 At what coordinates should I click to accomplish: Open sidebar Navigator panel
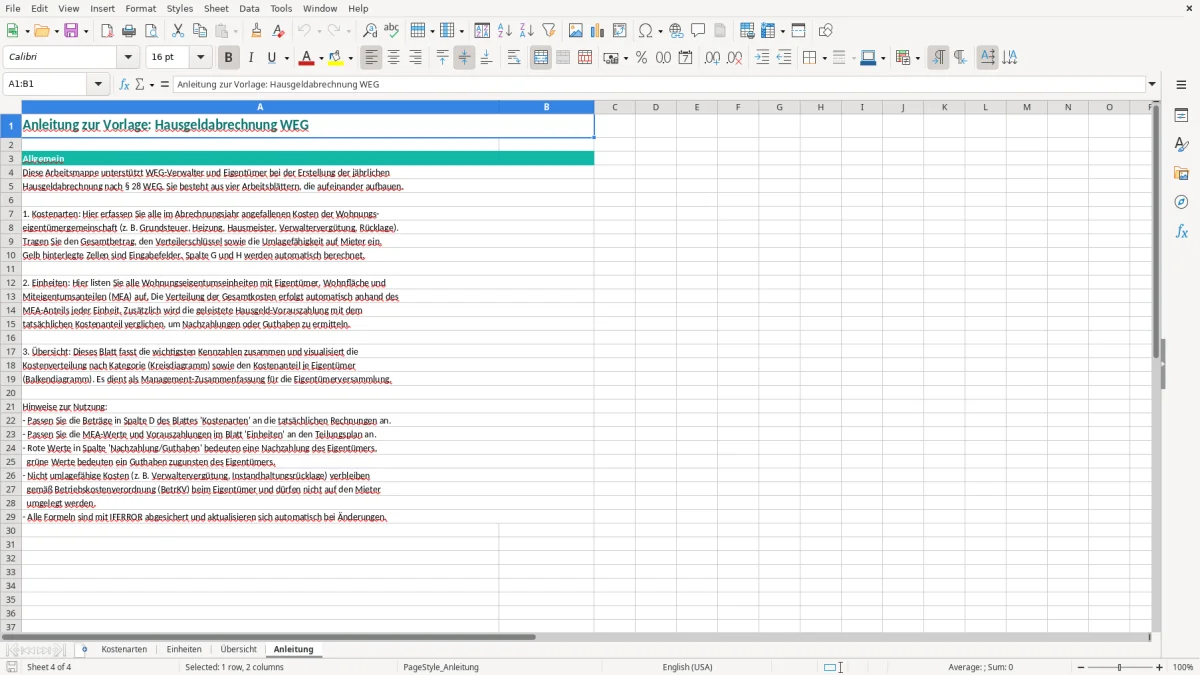[x=1181, y=202]
